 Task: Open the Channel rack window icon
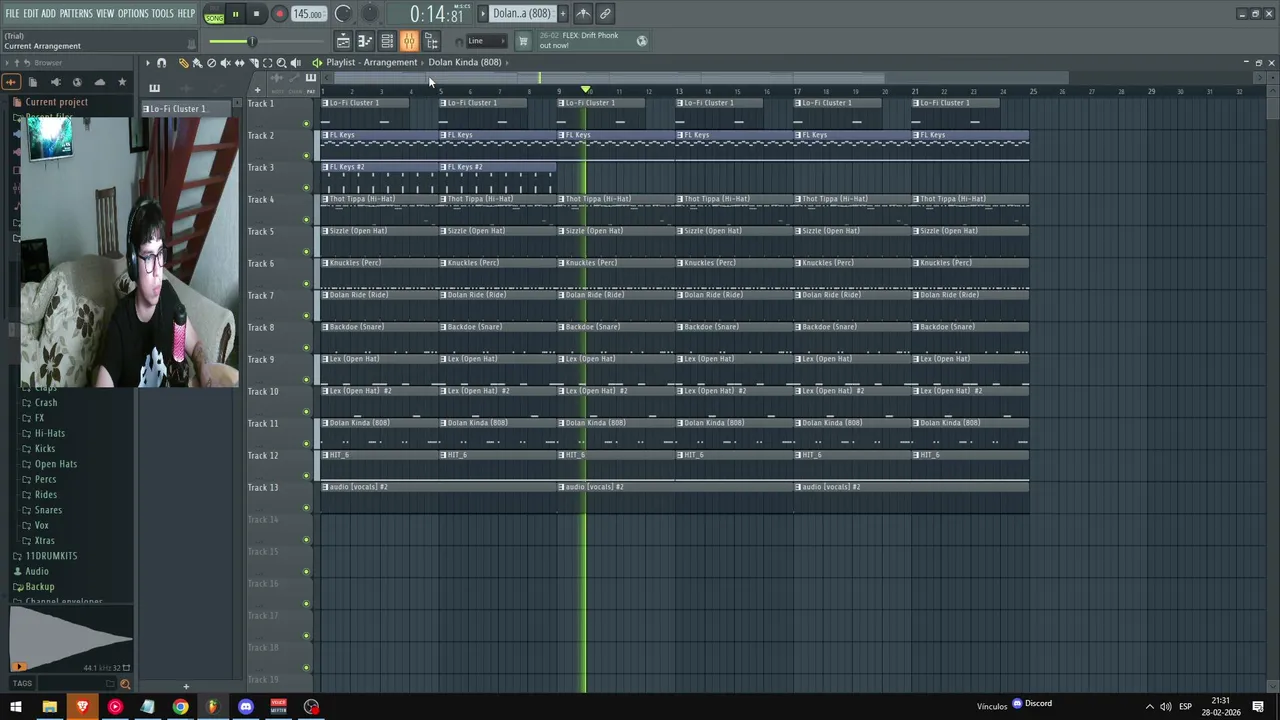tap(387, 41)
